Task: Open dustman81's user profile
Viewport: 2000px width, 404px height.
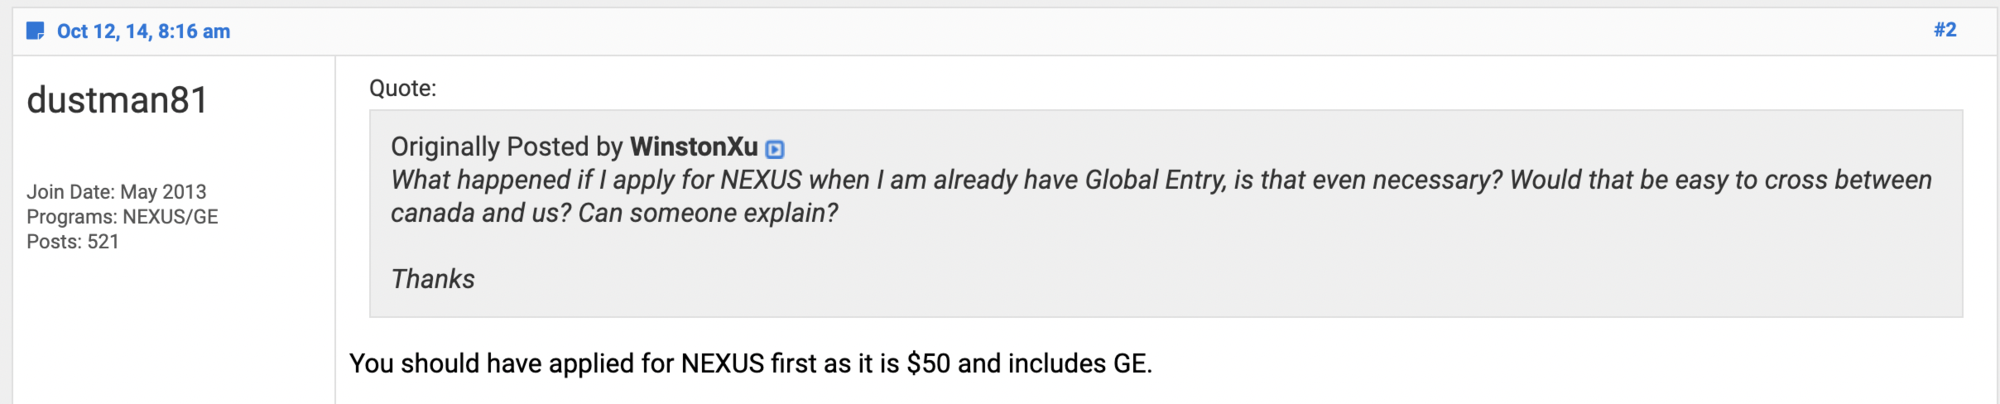Action: pyautogui.click(x=117, y=100)
